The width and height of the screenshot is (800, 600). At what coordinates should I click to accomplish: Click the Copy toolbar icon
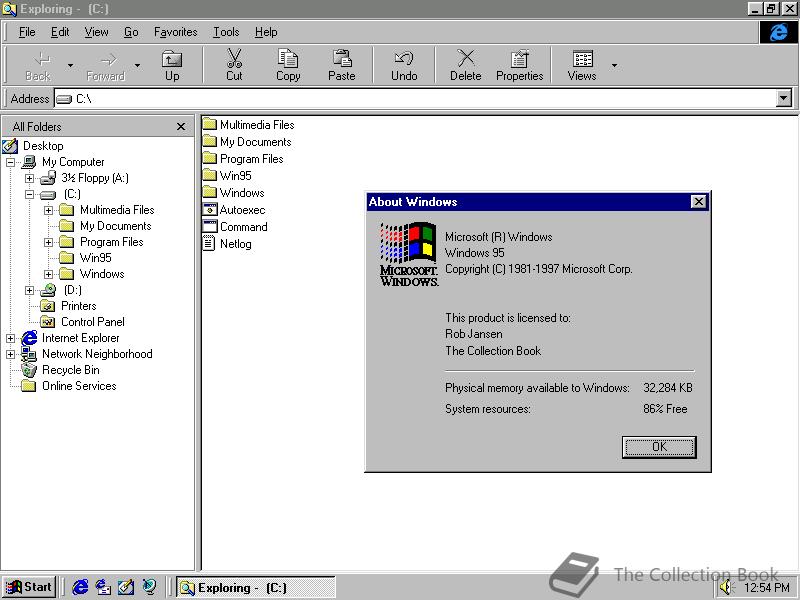coord(288,58)
